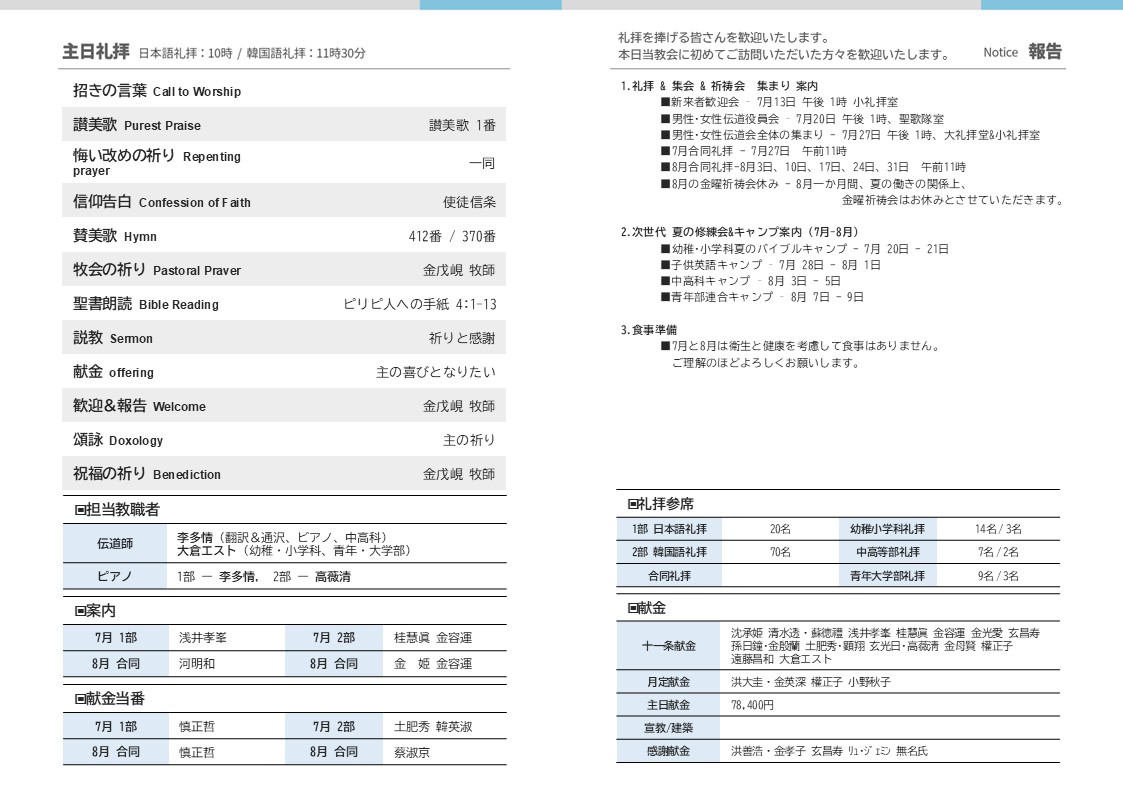Select the 十一条献金 label cell
The image size is (1123, 794).
(x=668, y=646)
